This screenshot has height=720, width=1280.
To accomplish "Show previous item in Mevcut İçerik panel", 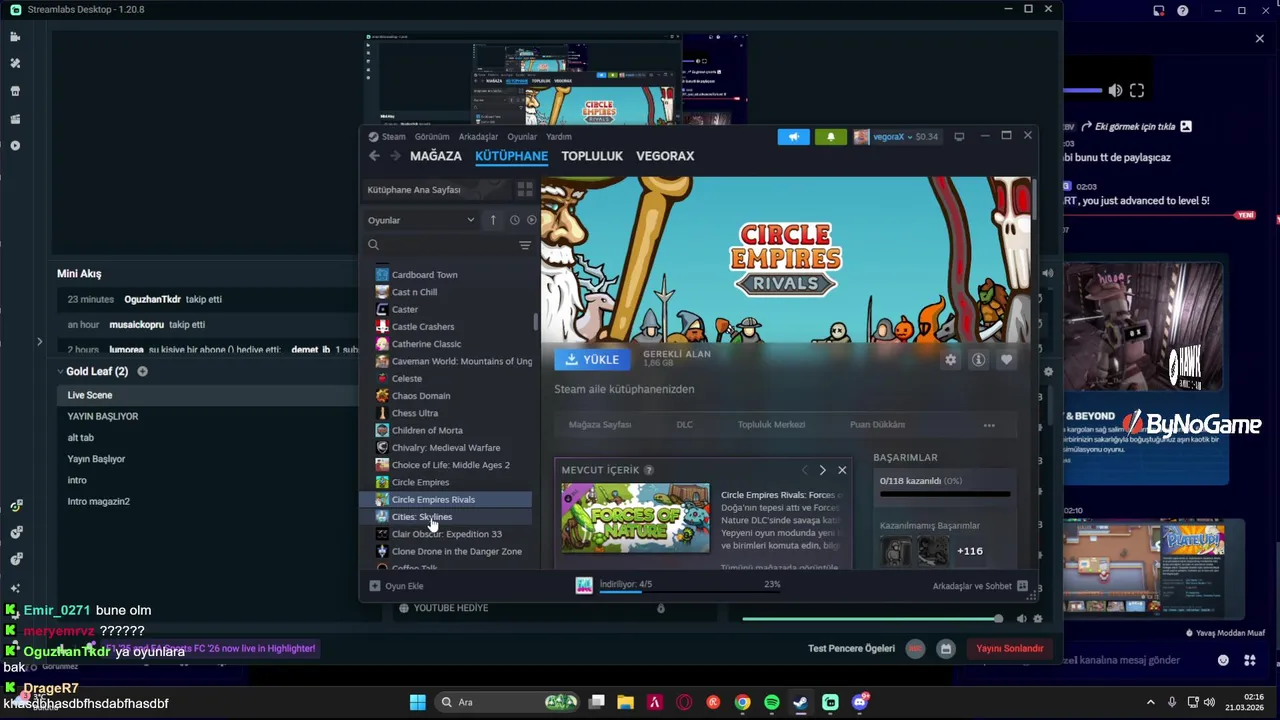I will [x=804, y=470].
